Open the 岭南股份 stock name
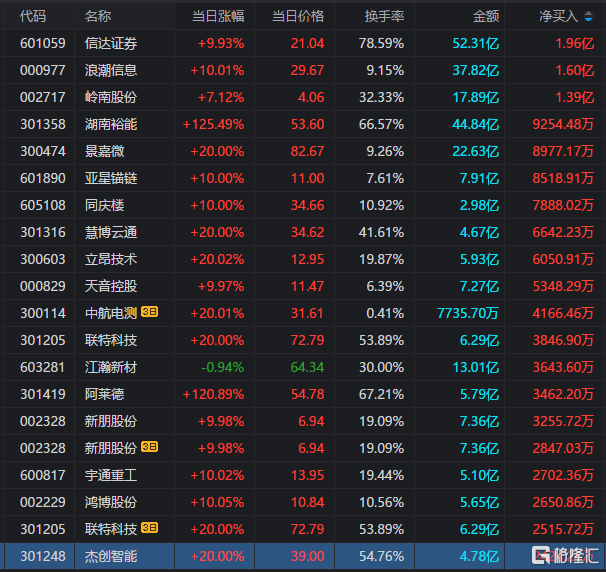This screenshot has width=606, height=572. (111, 97)
